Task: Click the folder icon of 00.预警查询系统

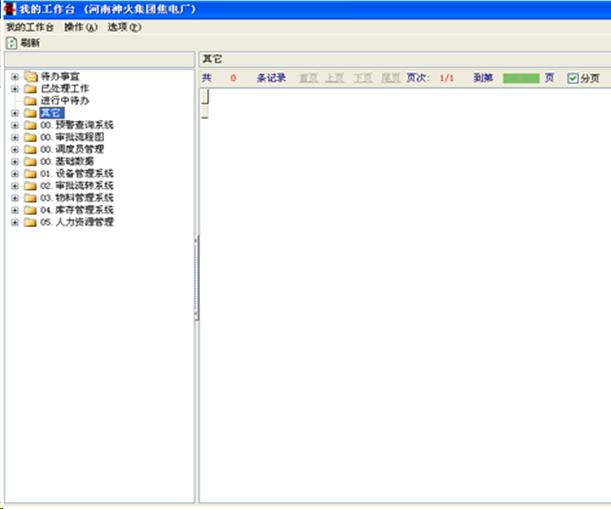Action: [x=30, y=125]
